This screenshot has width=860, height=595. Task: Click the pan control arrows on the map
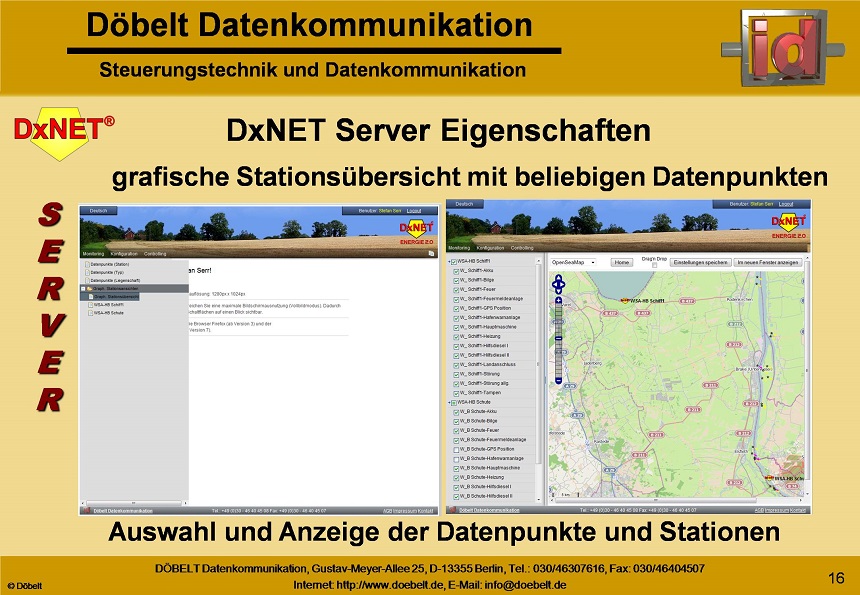pyautogui.click(x=558, y=284)
